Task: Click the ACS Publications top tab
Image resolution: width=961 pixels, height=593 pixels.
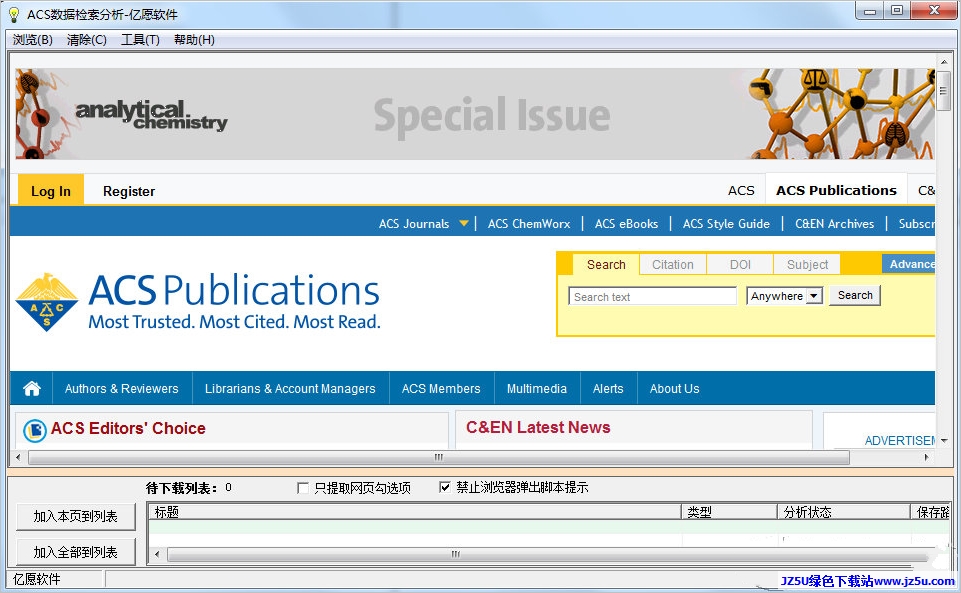Action: [836, 191]
